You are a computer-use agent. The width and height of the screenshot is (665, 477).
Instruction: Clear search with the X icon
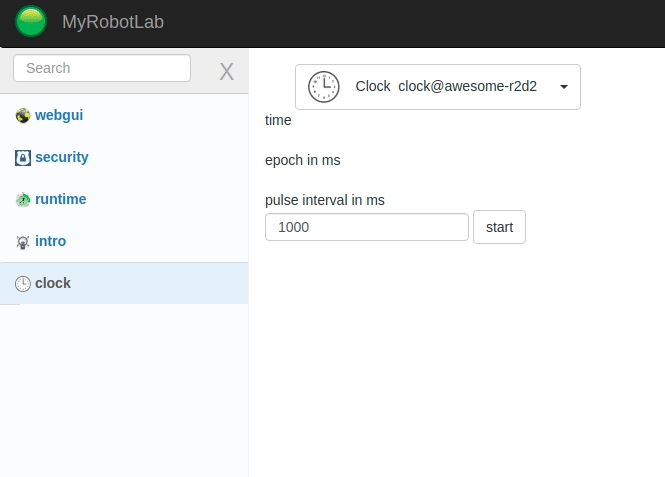226,71
